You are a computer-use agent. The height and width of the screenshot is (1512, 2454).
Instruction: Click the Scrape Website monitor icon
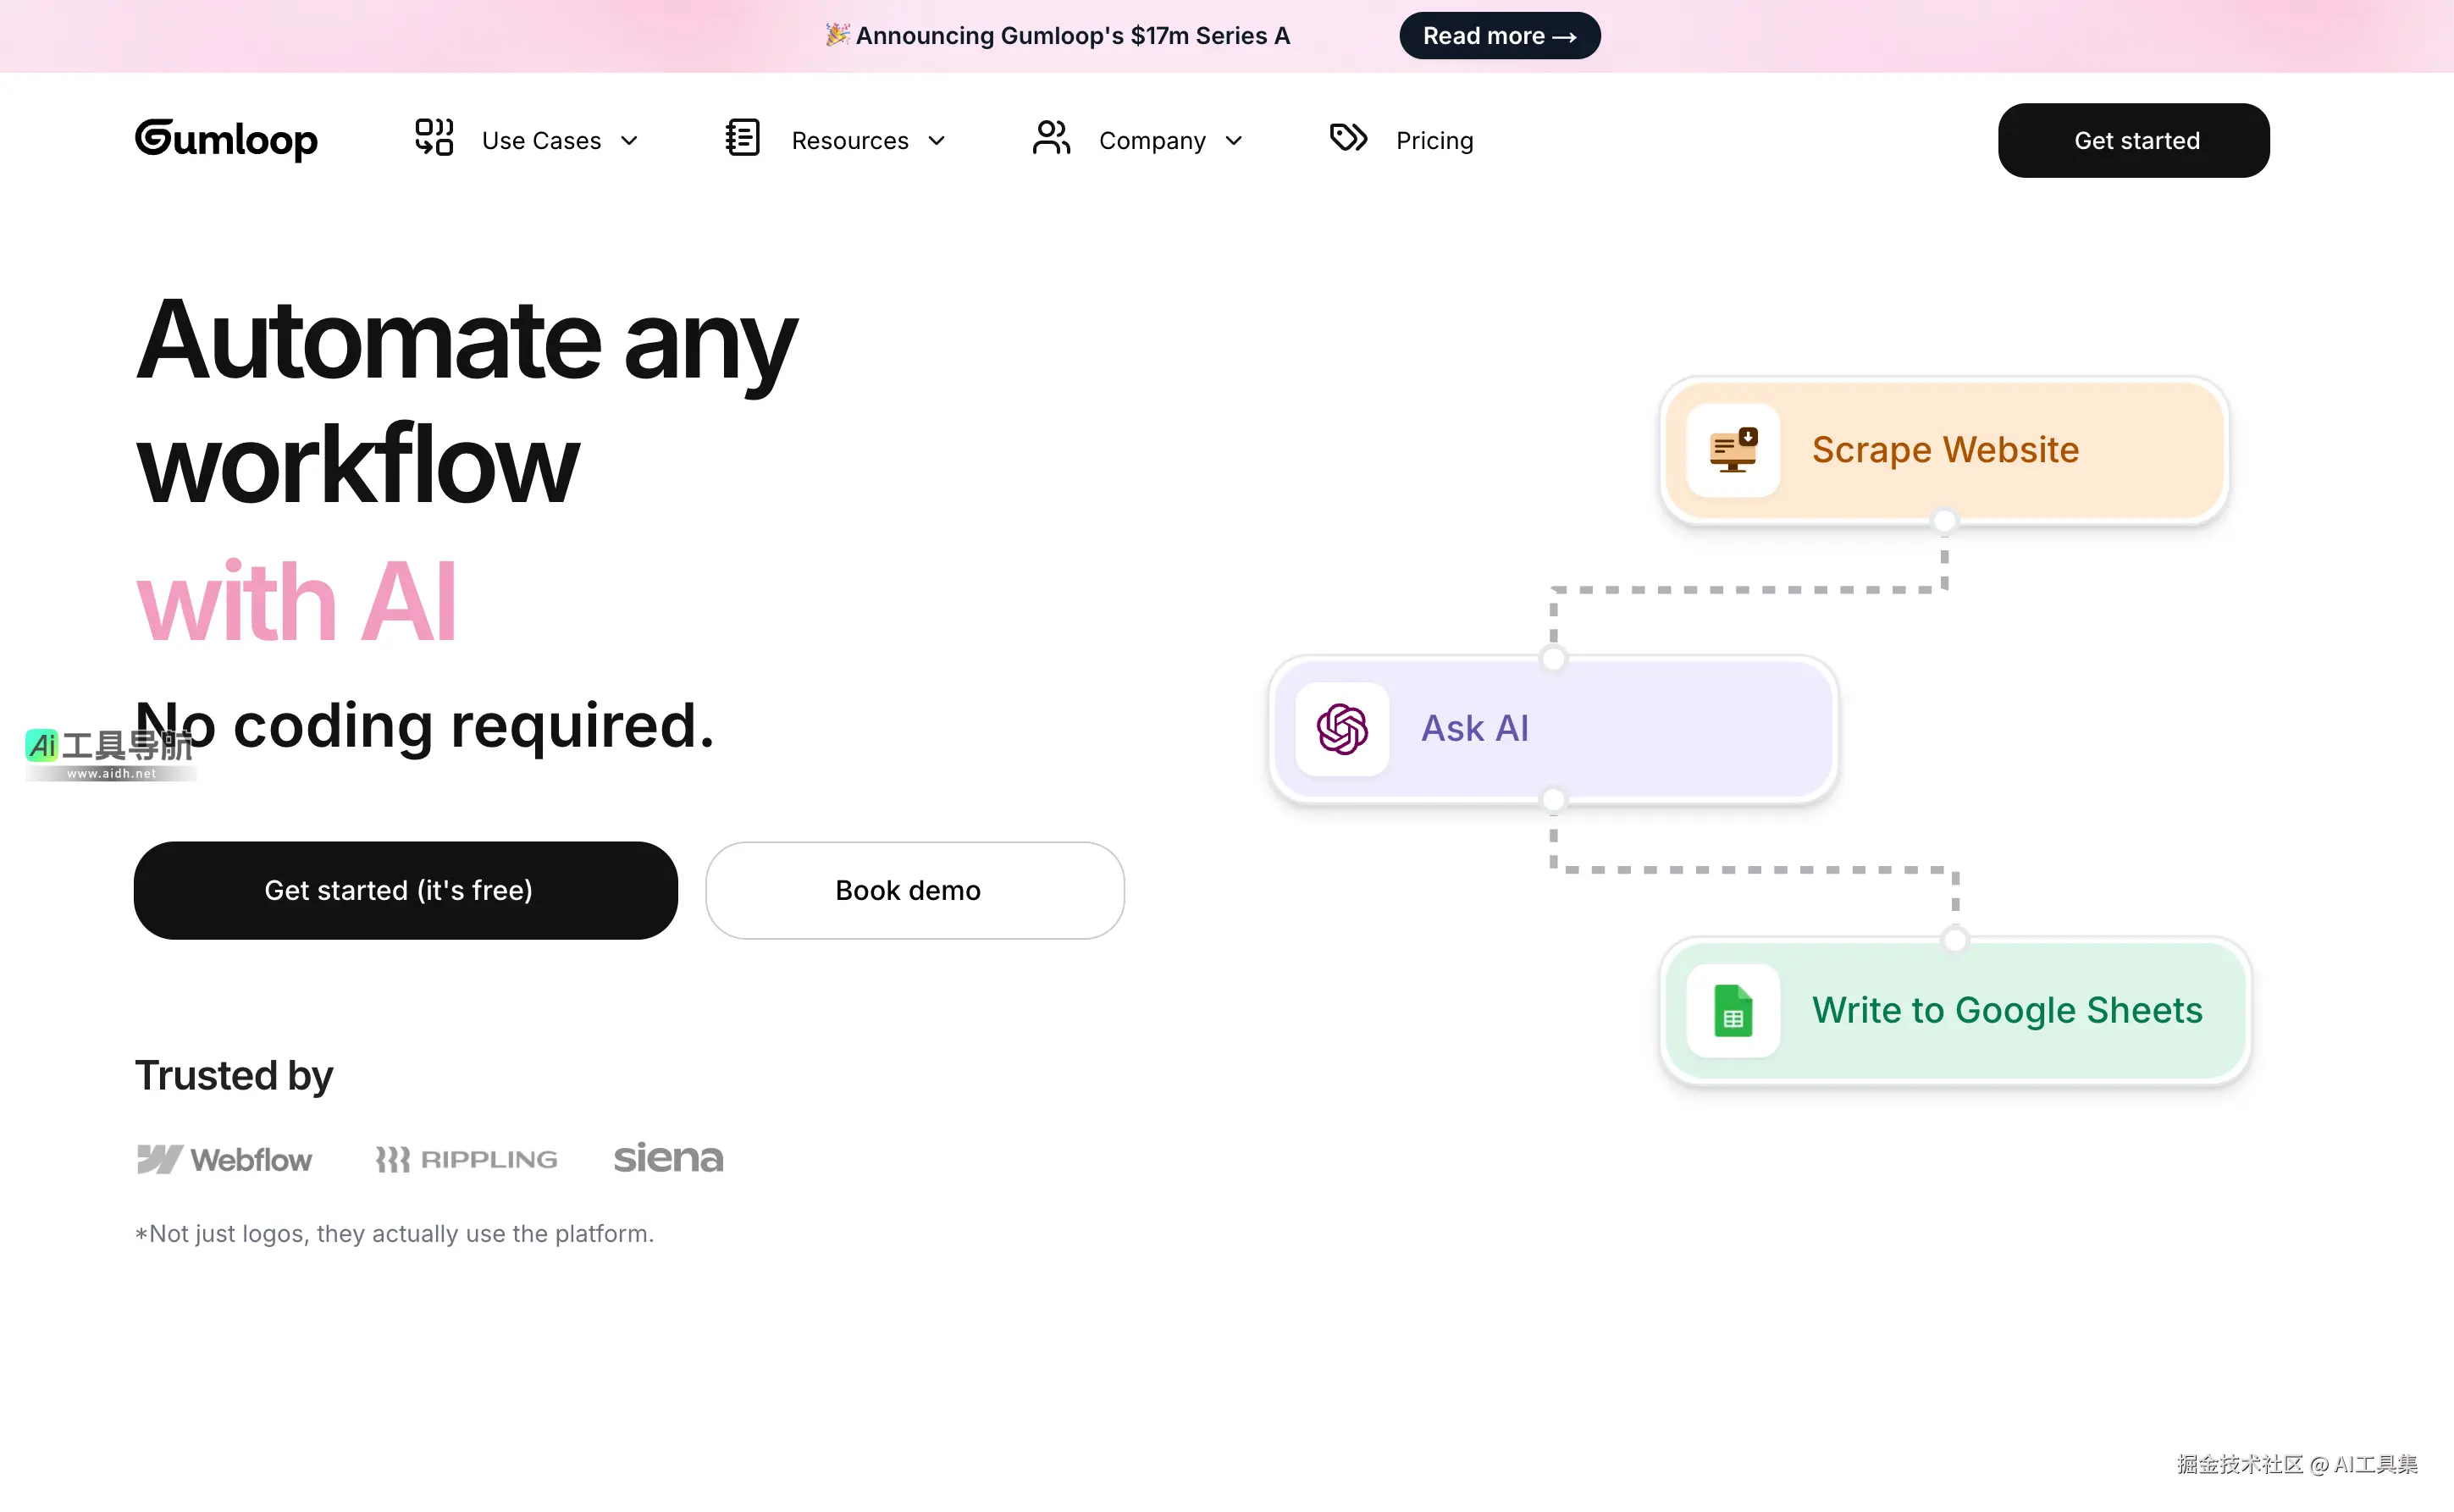[1733, 450]
